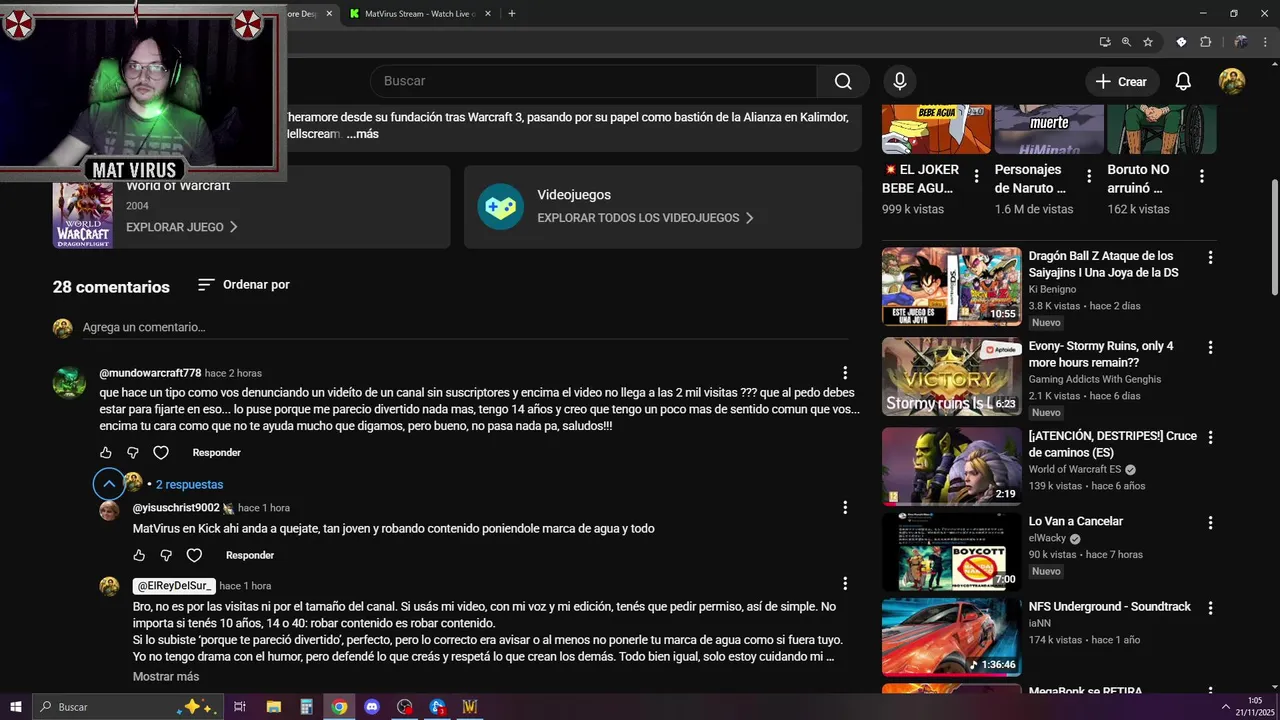This screenshot has width=1280, height=720.
Task: Open options for Evony Stormy Ruins video
Action: (1210, 348)
